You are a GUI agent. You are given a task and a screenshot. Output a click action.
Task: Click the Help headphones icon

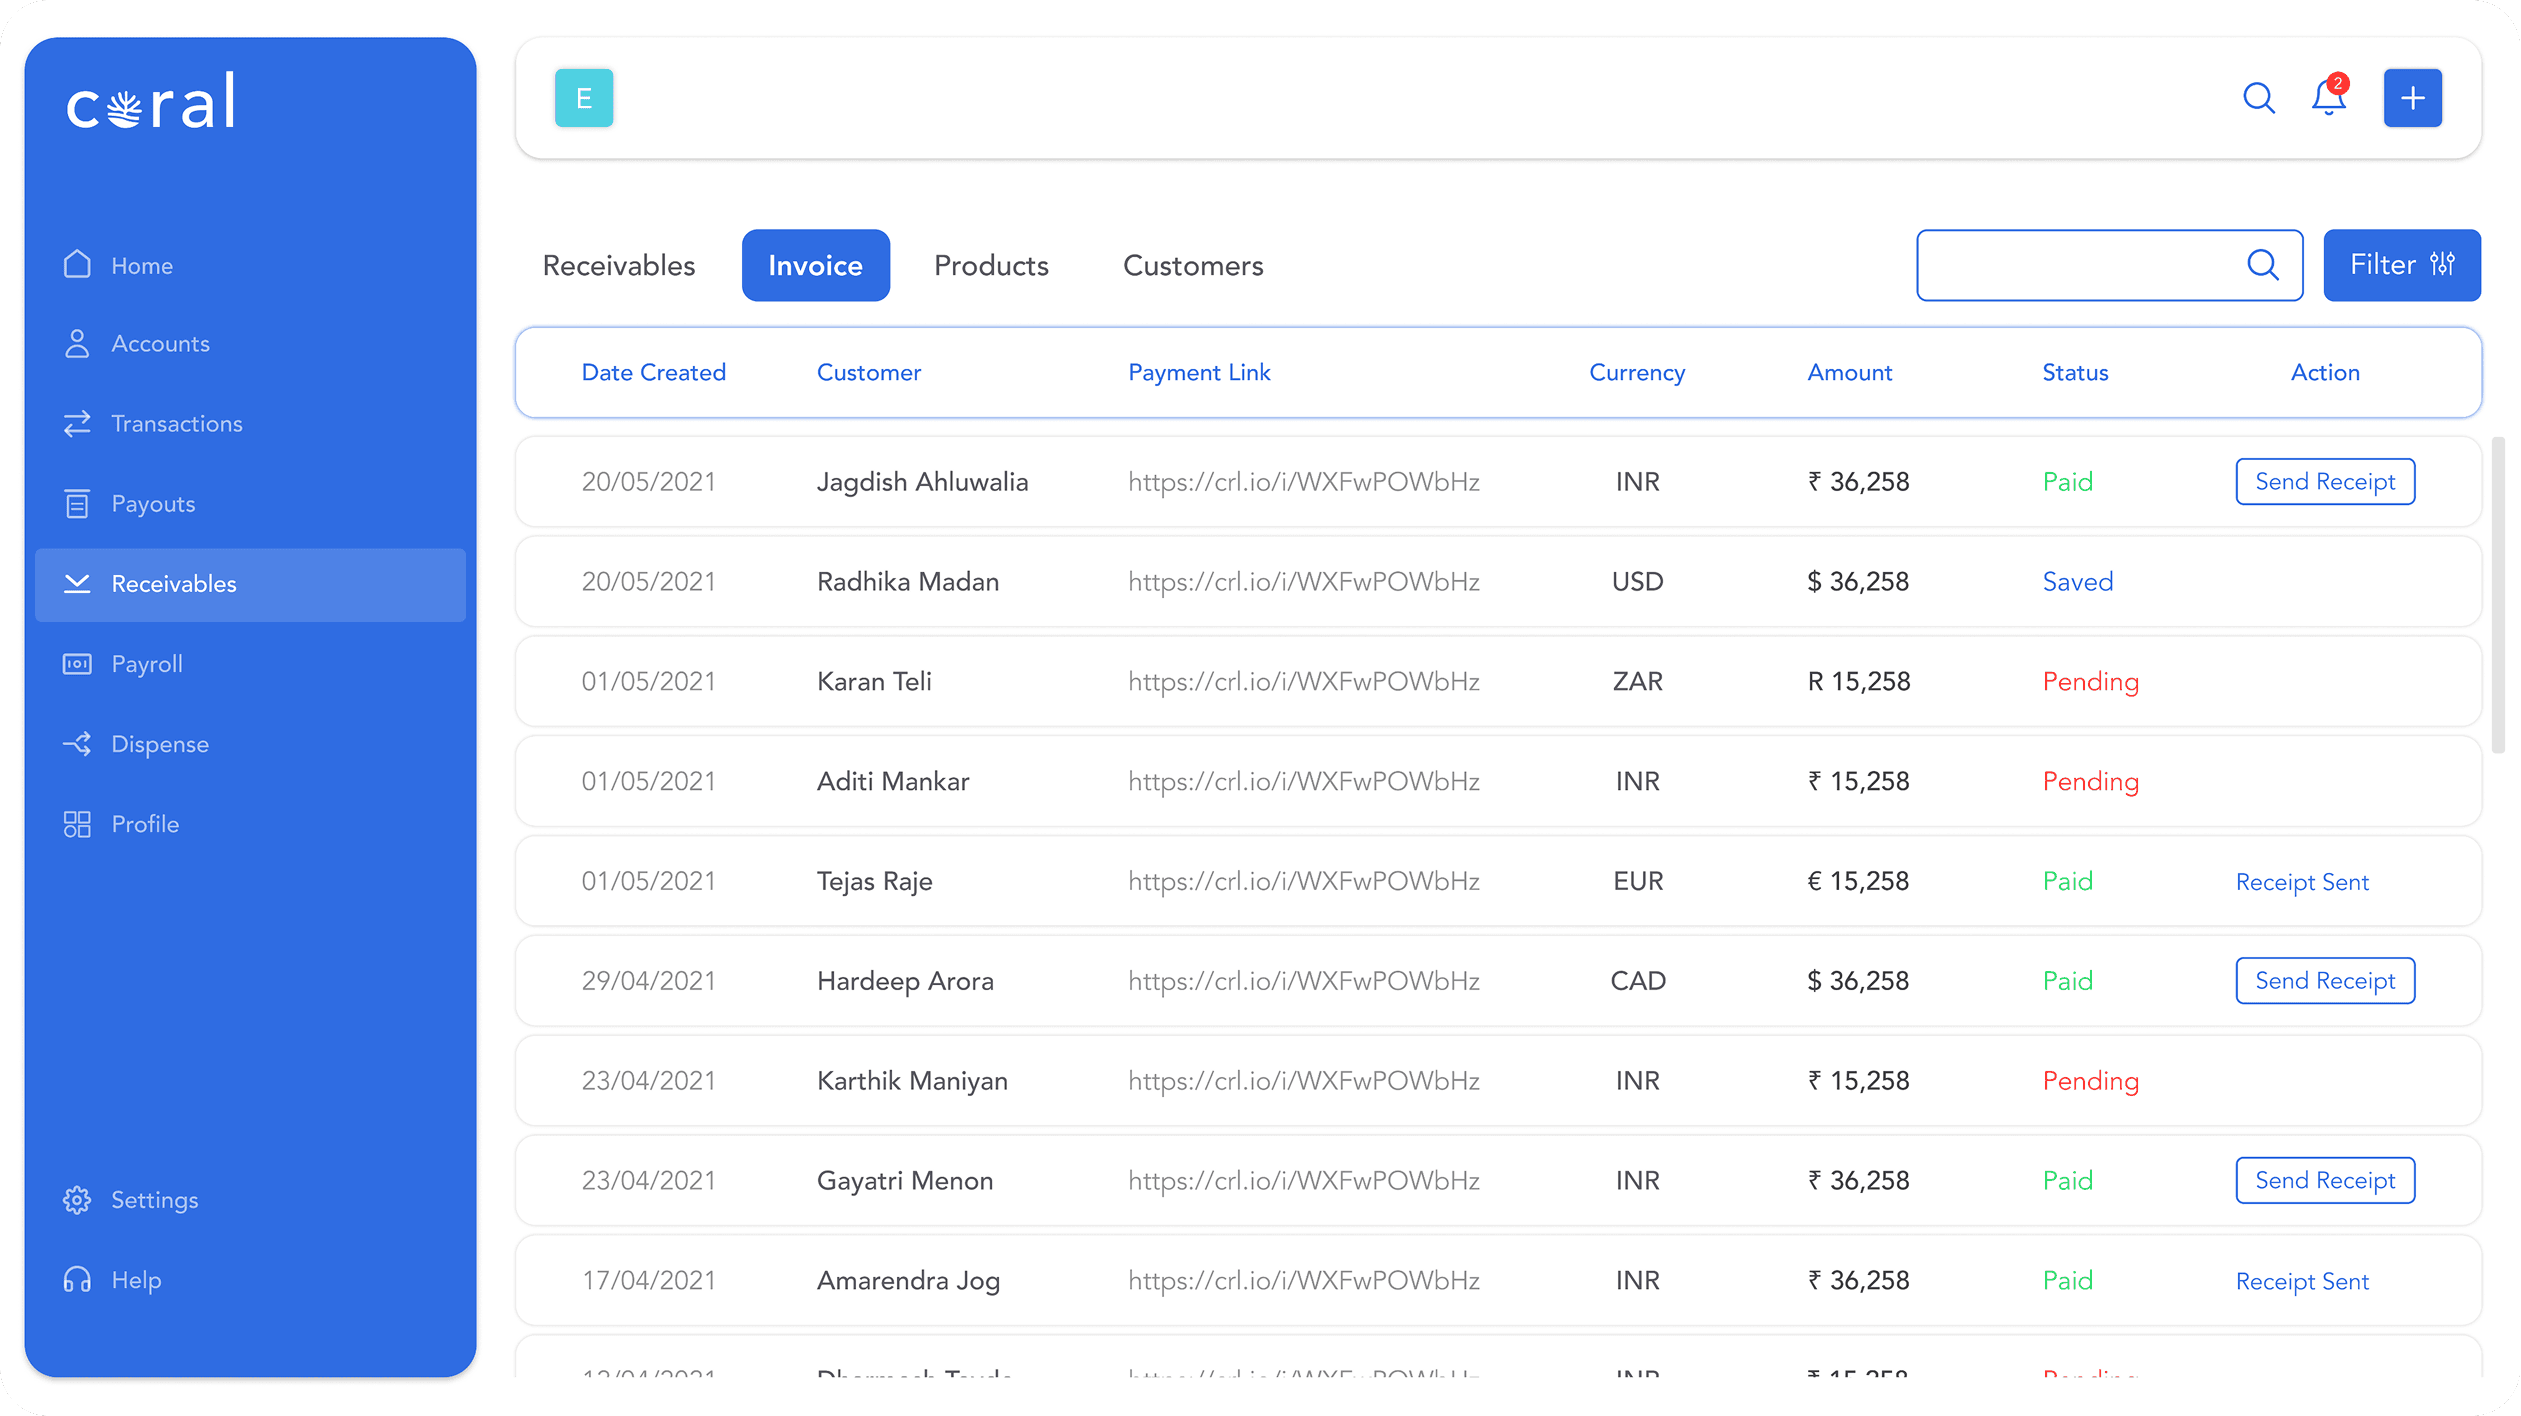[x=77, y=1280]
